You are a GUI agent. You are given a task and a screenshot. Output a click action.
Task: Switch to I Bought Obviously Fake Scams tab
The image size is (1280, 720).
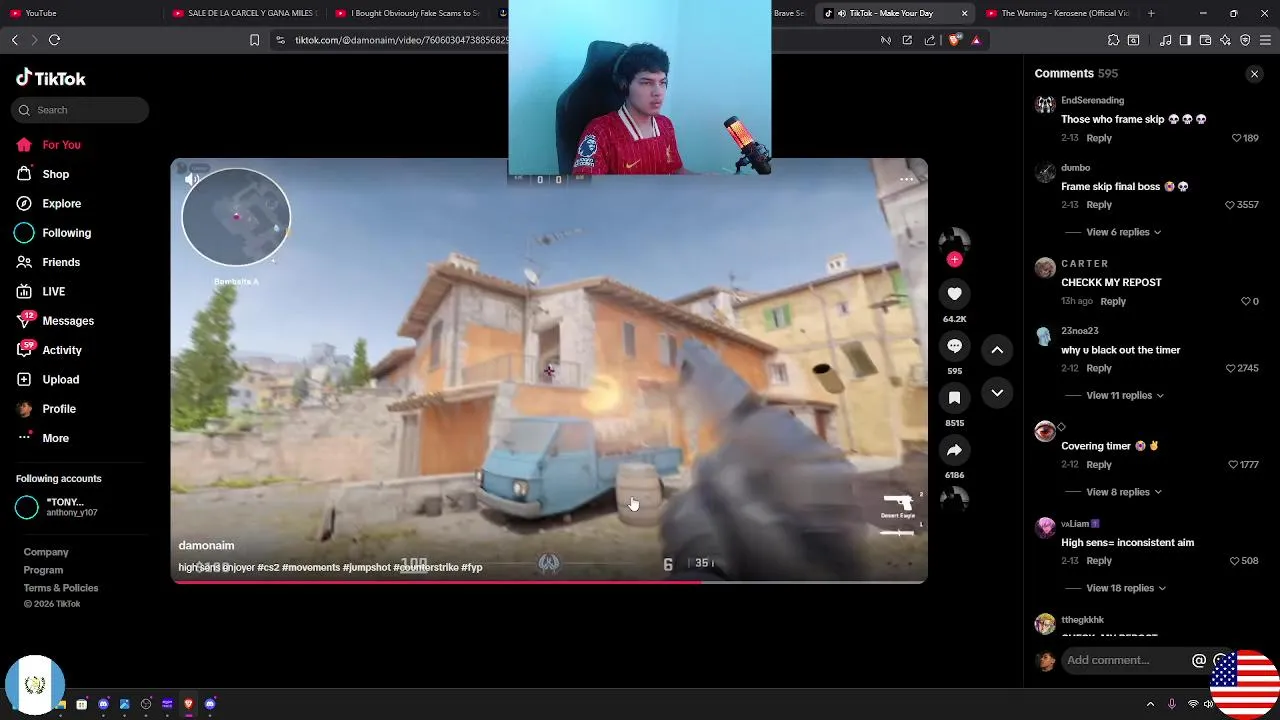[x=409, y=13]
